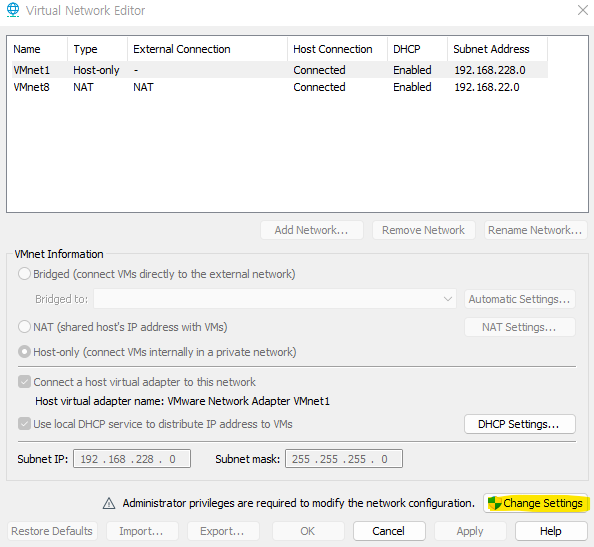594x547 pixels.
Task: Open DHCP Settings dialog
Action: (x=520, y=424)
